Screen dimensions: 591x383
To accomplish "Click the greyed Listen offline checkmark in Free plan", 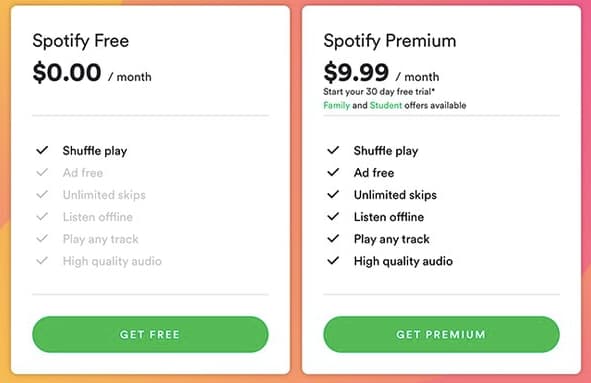I will 42,216.
